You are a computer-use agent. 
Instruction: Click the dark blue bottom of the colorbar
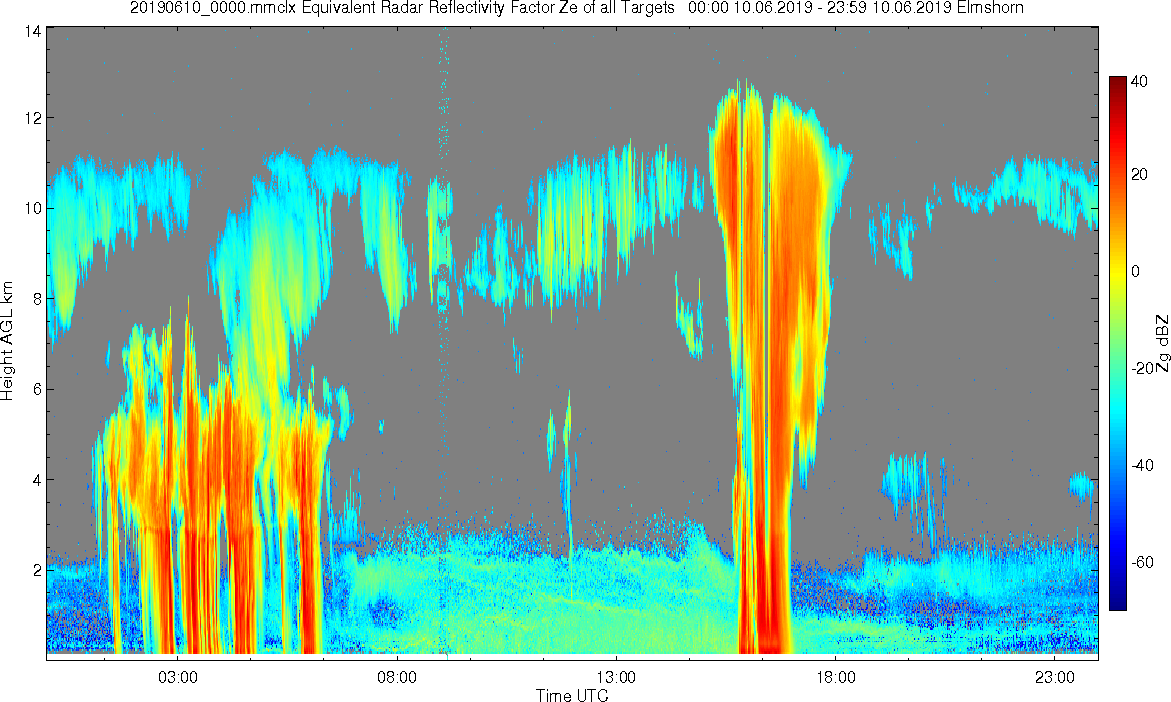pos(1117,601)
